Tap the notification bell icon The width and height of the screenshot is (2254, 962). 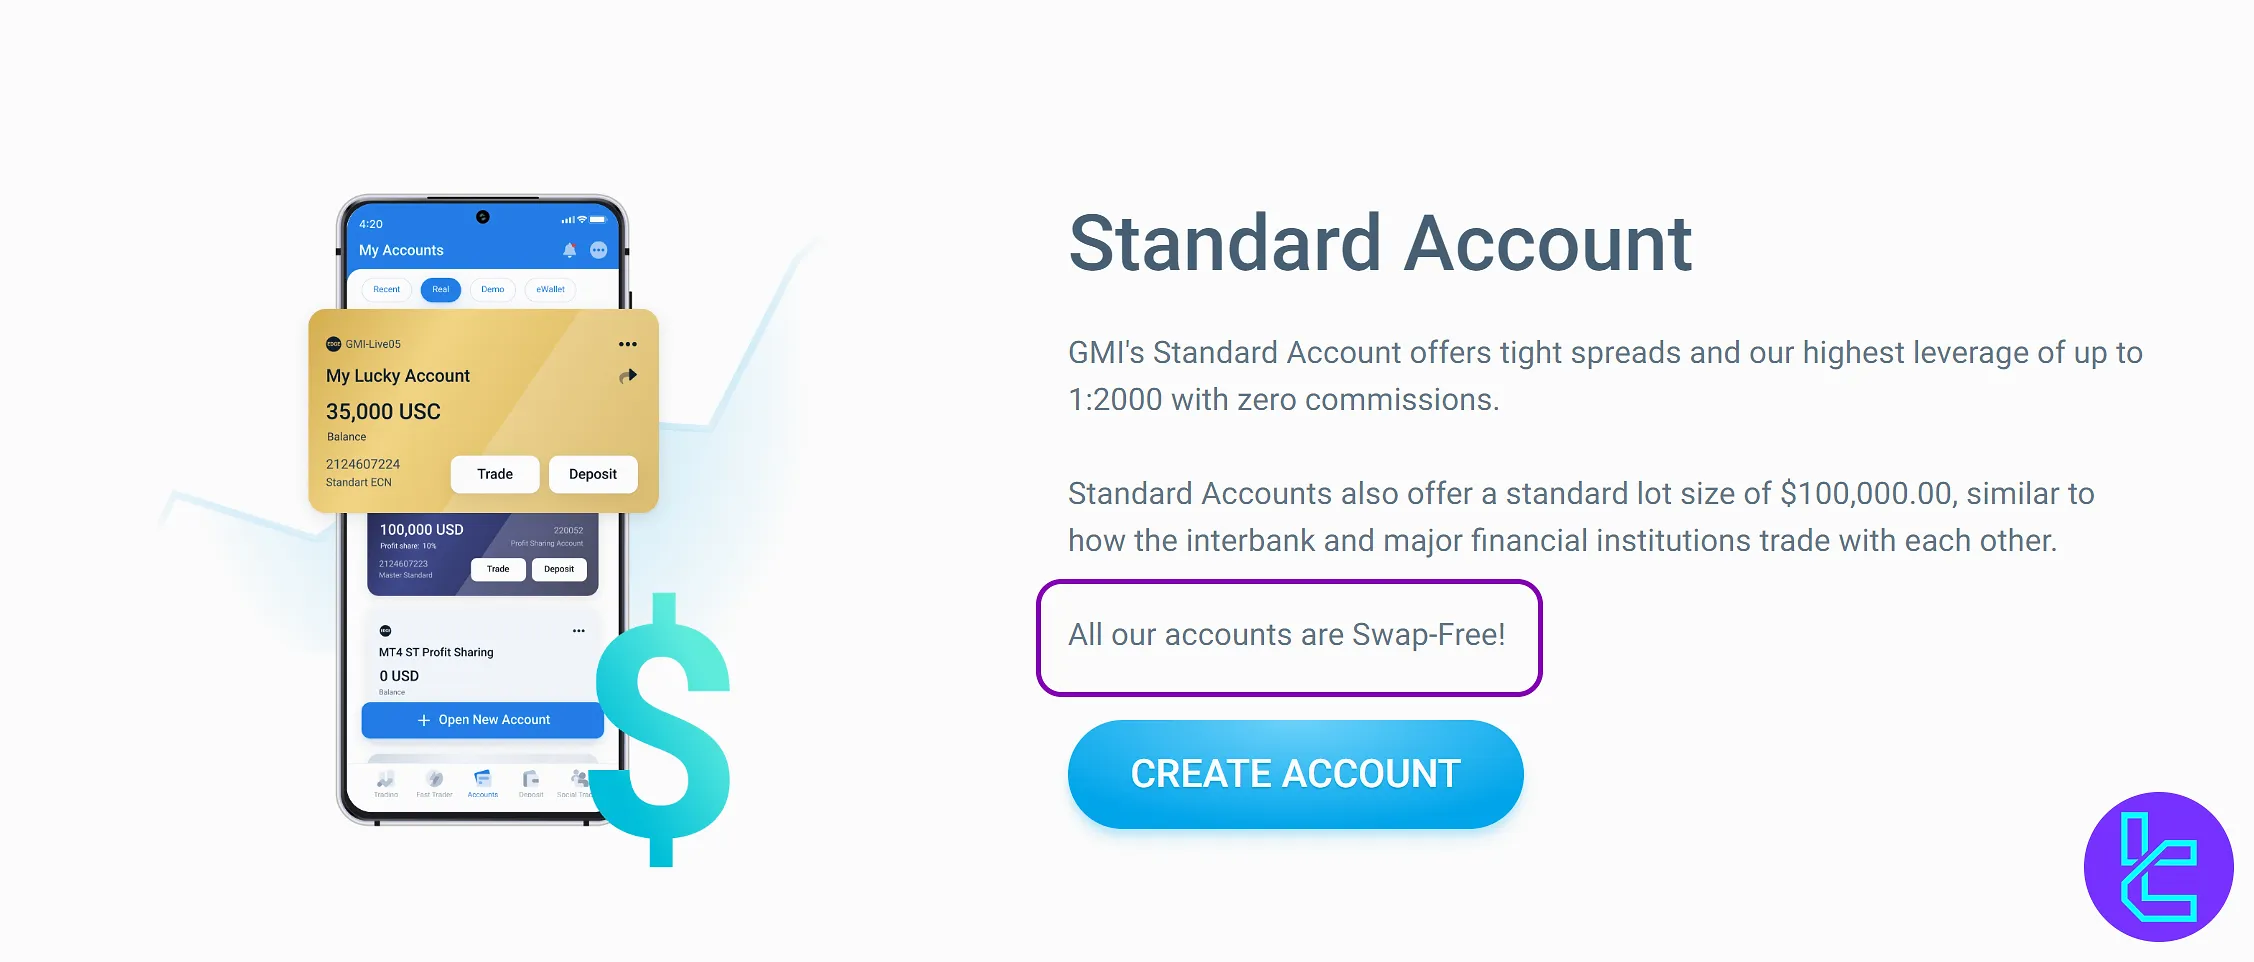569,250
